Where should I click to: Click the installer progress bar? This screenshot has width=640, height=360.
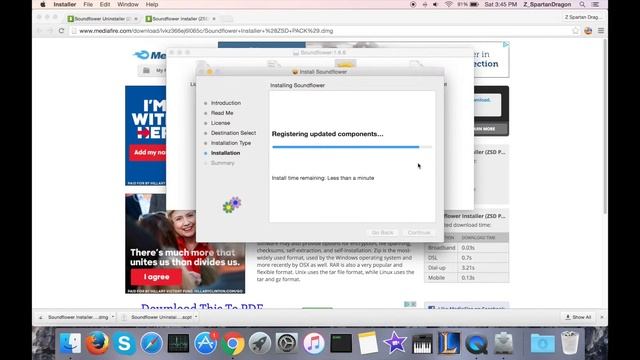pos(352,147)
